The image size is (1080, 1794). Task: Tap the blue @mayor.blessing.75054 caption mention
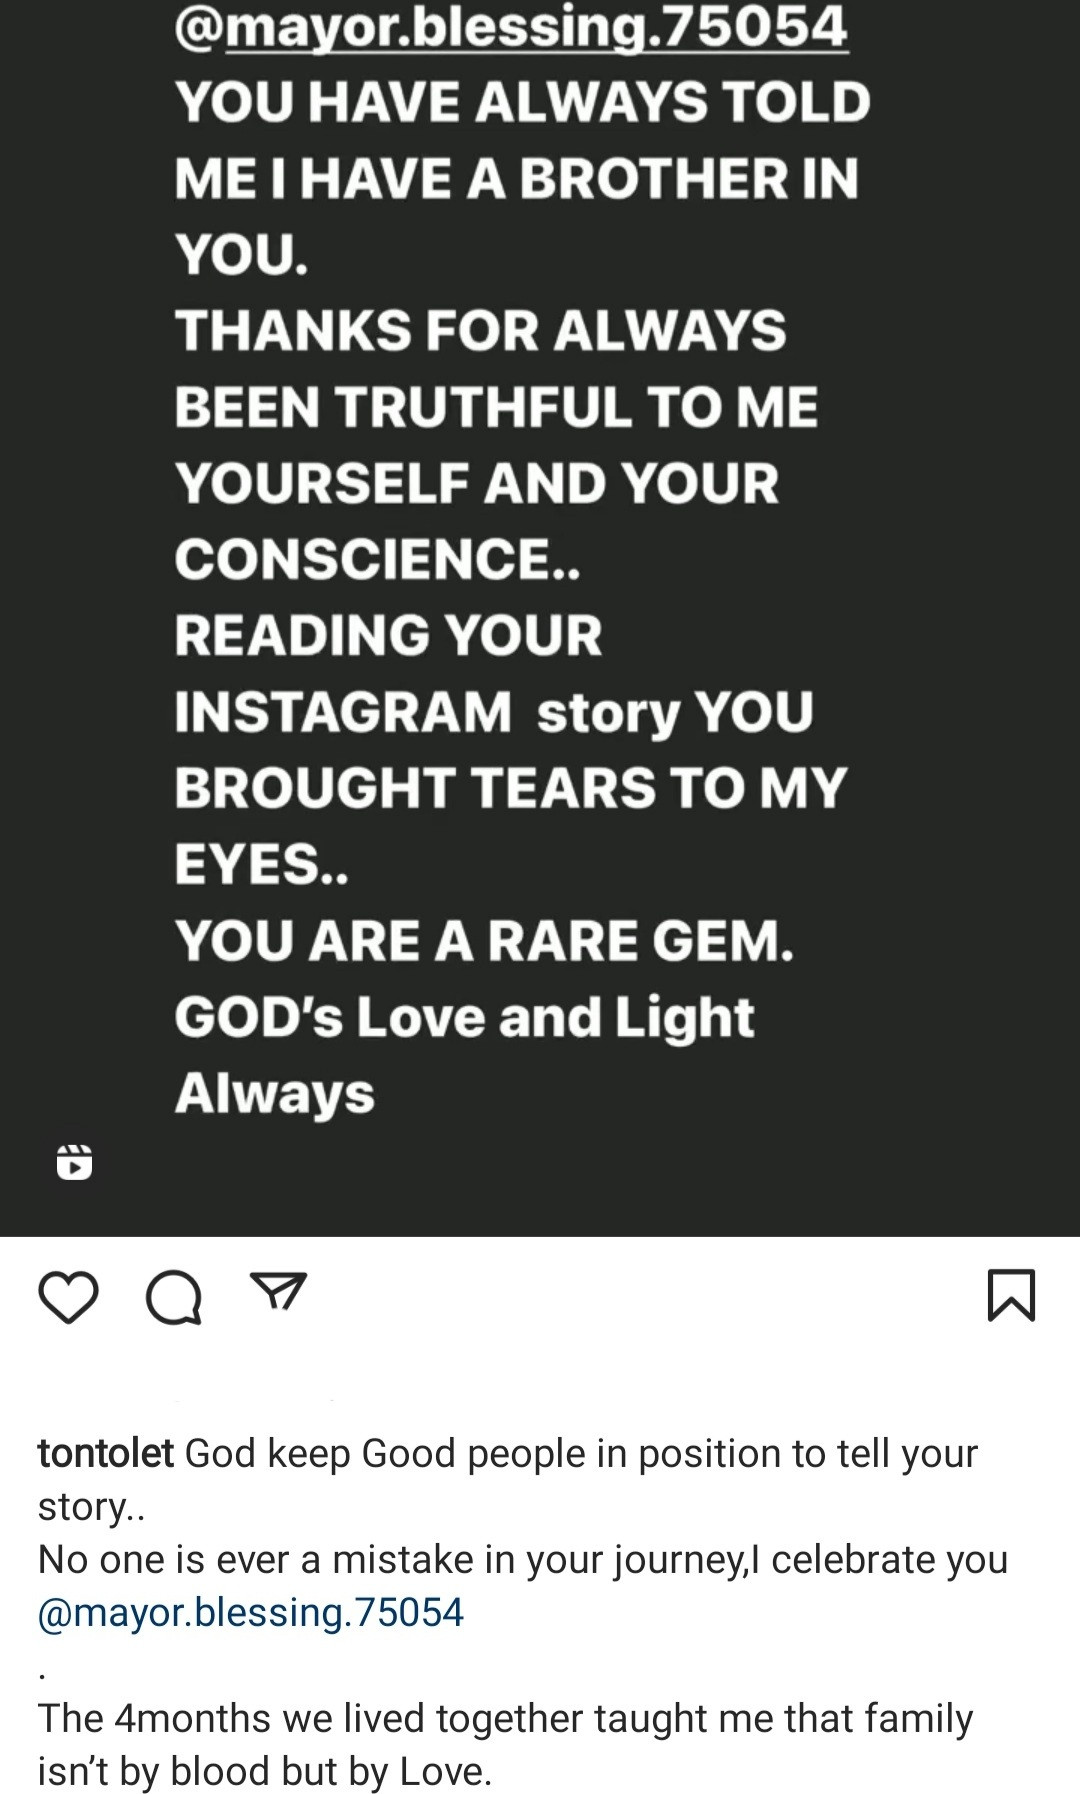click(x=251, y=1612)
